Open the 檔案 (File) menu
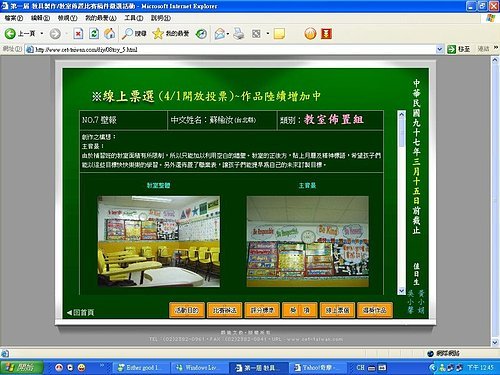The height and width of the screenshot is (375, 500). tap(14, 18)
